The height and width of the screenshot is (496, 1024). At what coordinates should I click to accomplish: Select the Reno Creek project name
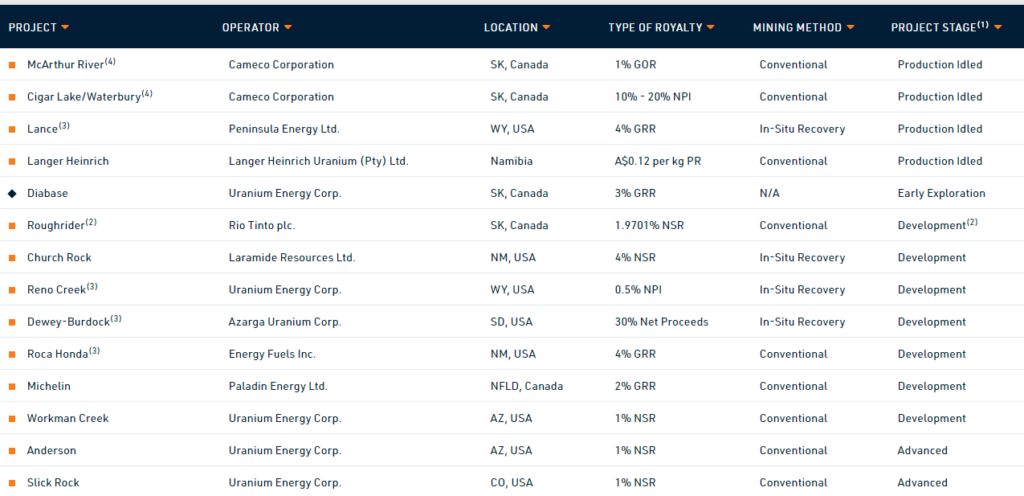click(x=62, y=289)
